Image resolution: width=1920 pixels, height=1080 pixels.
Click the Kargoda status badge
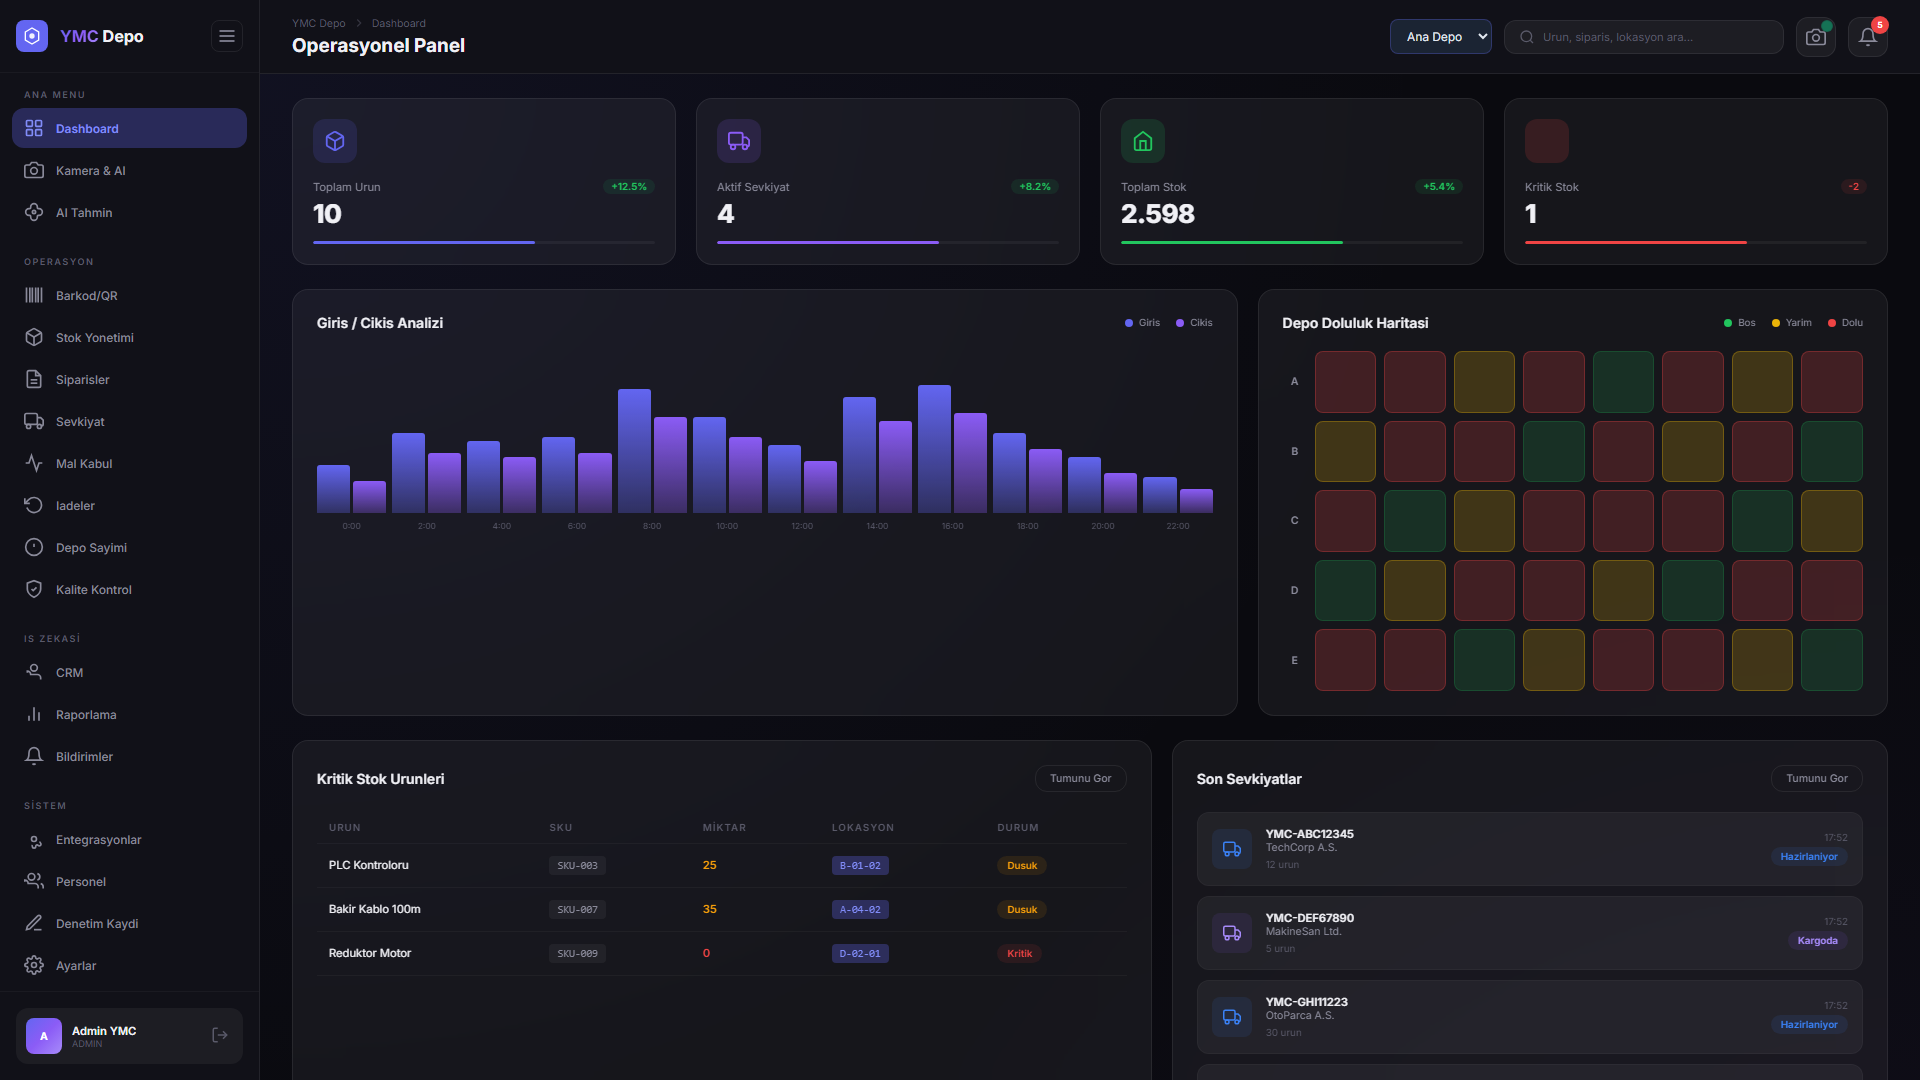[x=1817, y=941]
